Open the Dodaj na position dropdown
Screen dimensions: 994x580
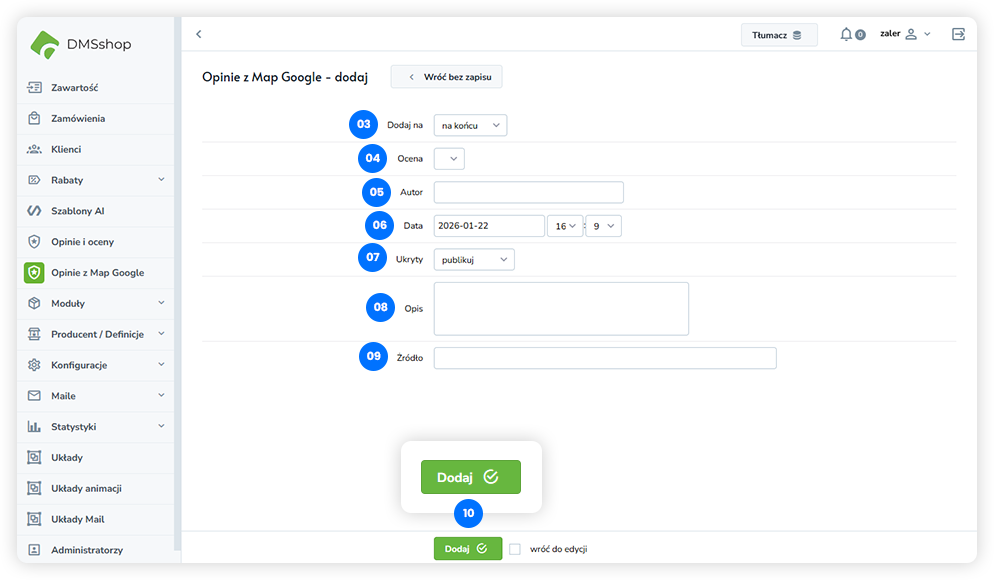point(470,125)
